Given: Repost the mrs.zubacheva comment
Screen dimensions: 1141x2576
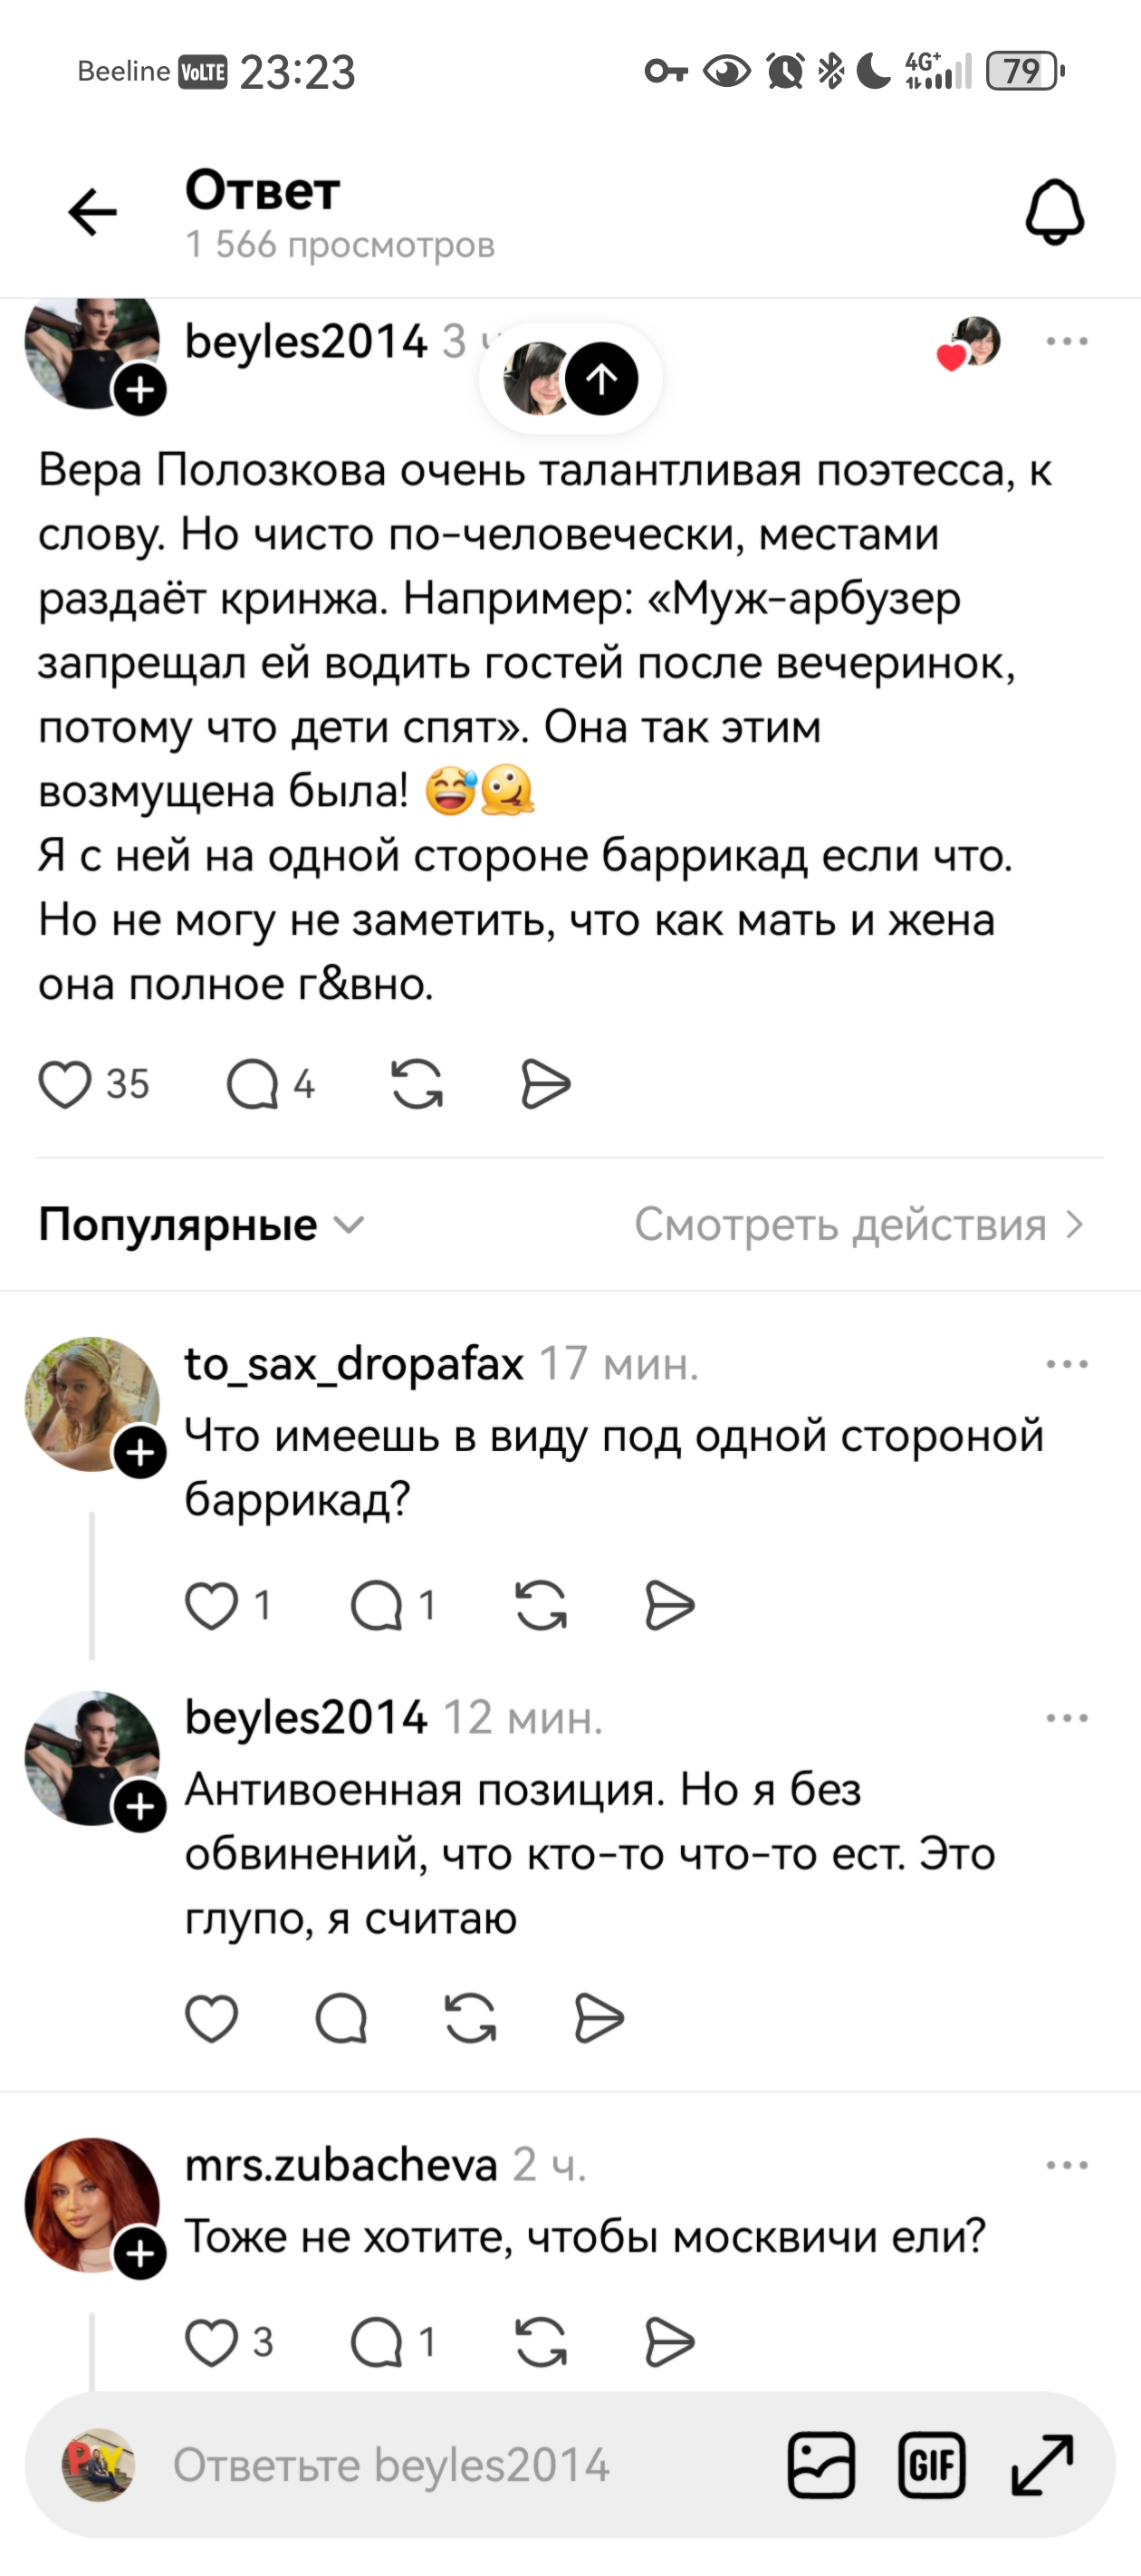Looking at the screenshot, I should coord(541,2342).
